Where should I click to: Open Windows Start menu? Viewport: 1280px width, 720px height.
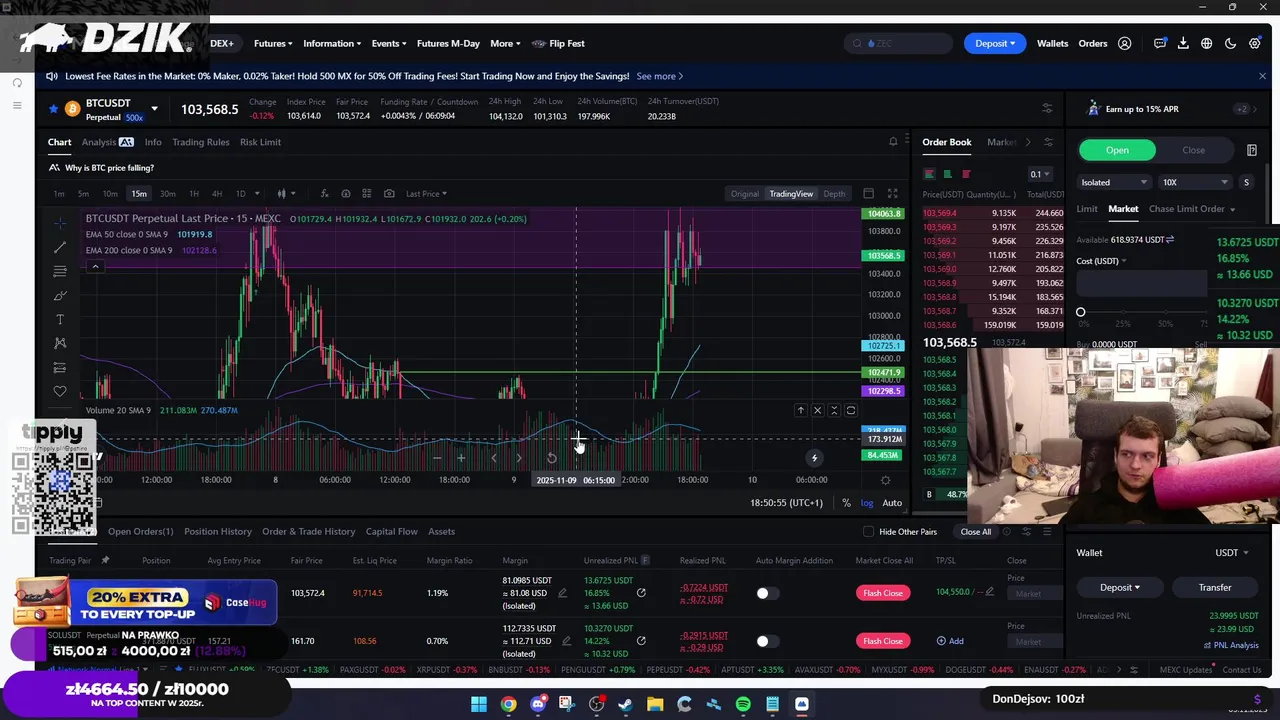coord(479,705)
